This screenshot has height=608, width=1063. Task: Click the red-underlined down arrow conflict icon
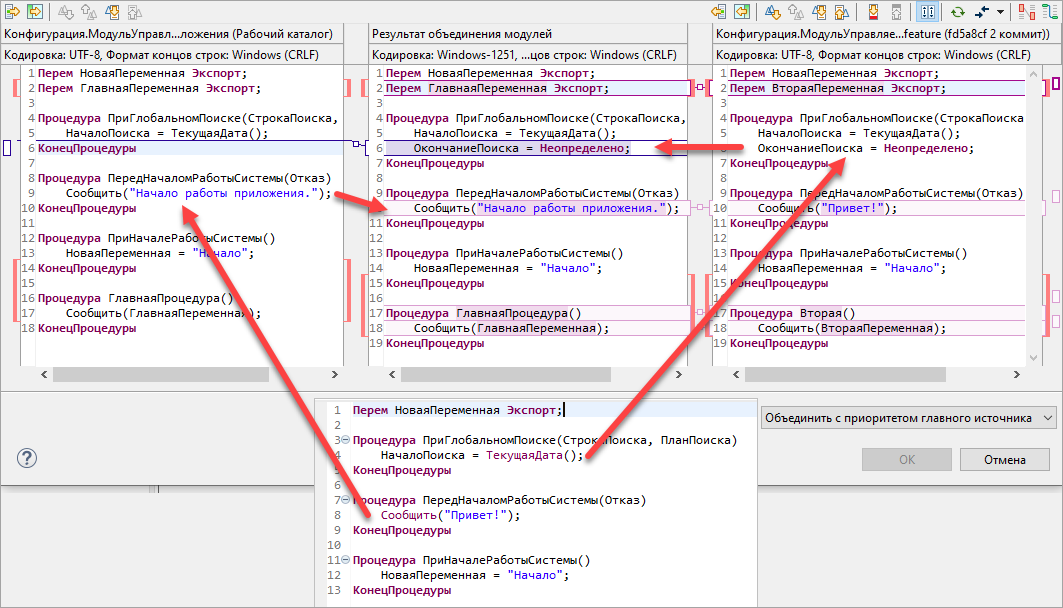click(x=873, y=12)
